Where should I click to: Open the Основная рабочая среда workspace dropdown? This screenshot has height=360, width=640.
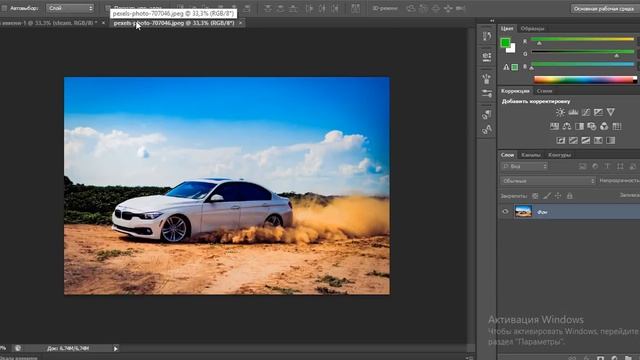coord(604,9)
